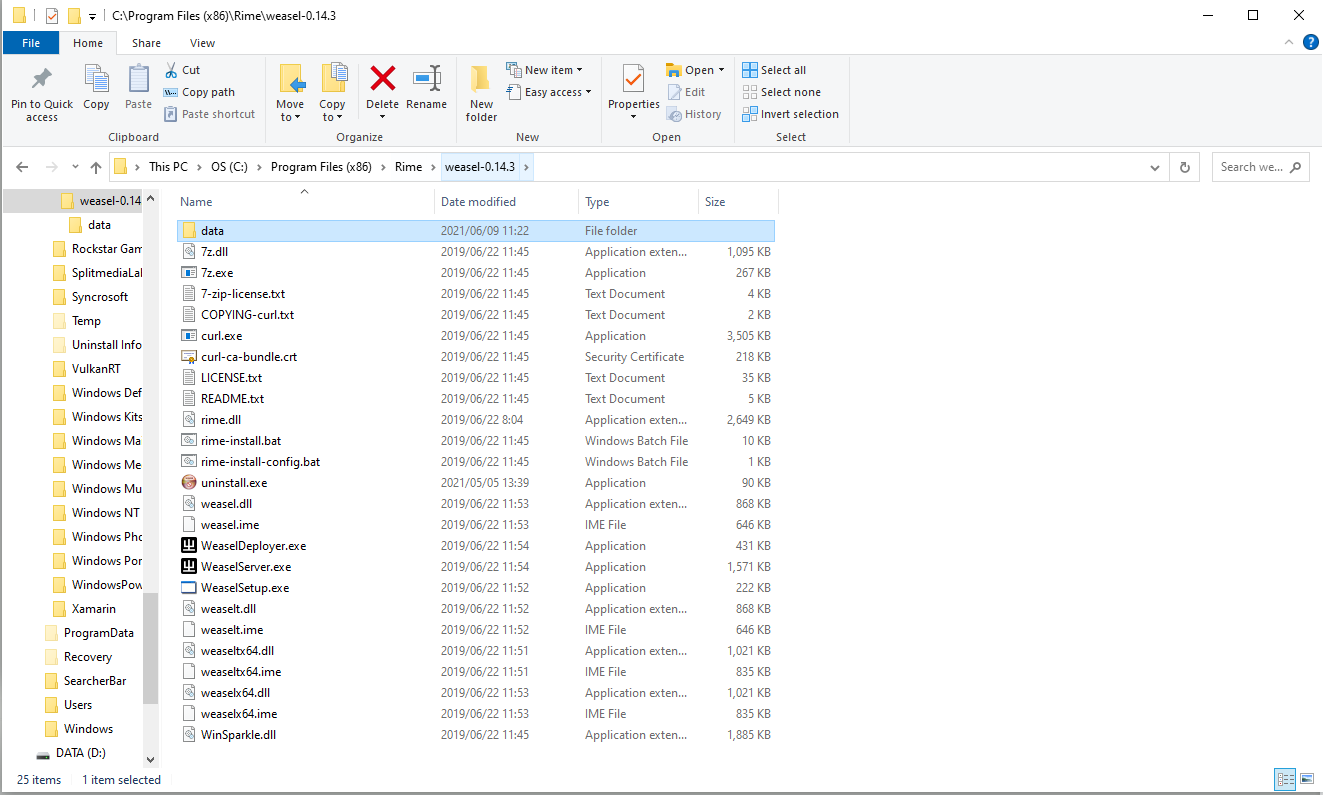This screenshot has height=795, width=1323.
Task: Click Invert selection in ribbon
Action: (790, 114)
